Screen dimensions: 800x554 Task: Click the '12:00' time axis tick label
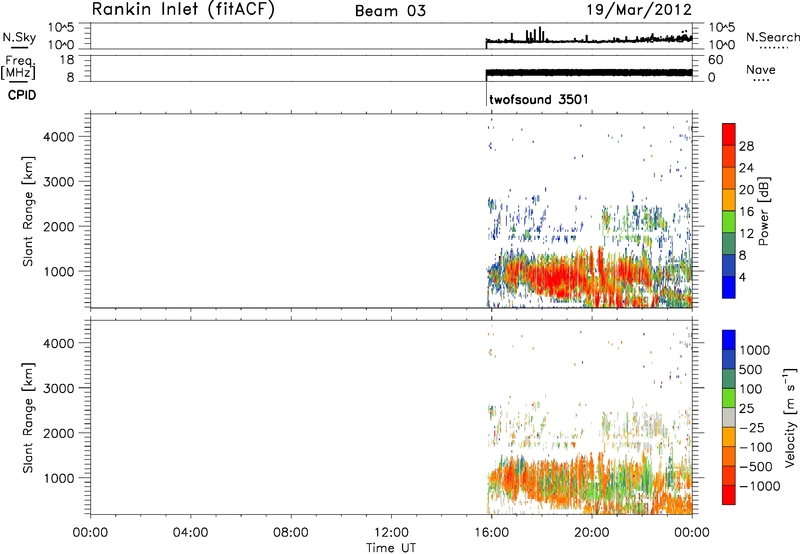(x=391, y=533)
